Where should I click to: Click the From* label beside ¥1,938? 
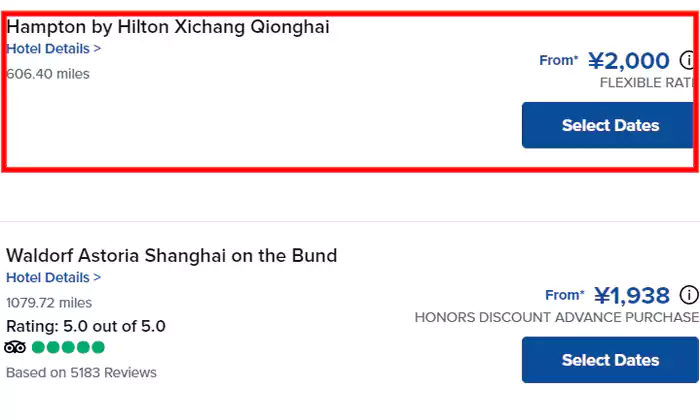564,295
